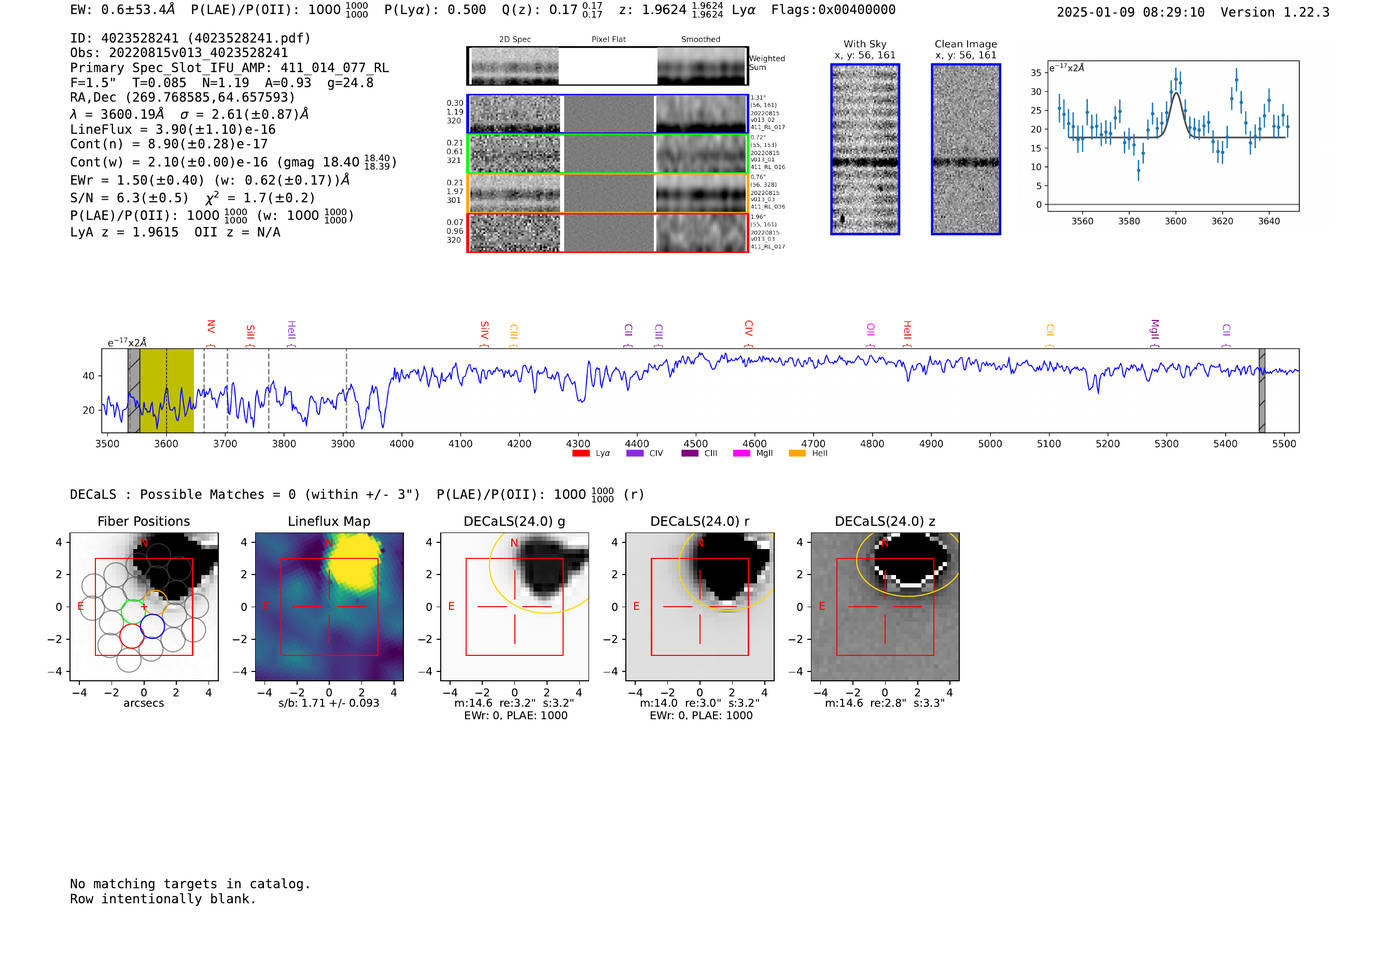Click the ID: 4023528241 text line
Image resolution: width=1400 pixels, height=953 pixels.
(x=190, y=38)
